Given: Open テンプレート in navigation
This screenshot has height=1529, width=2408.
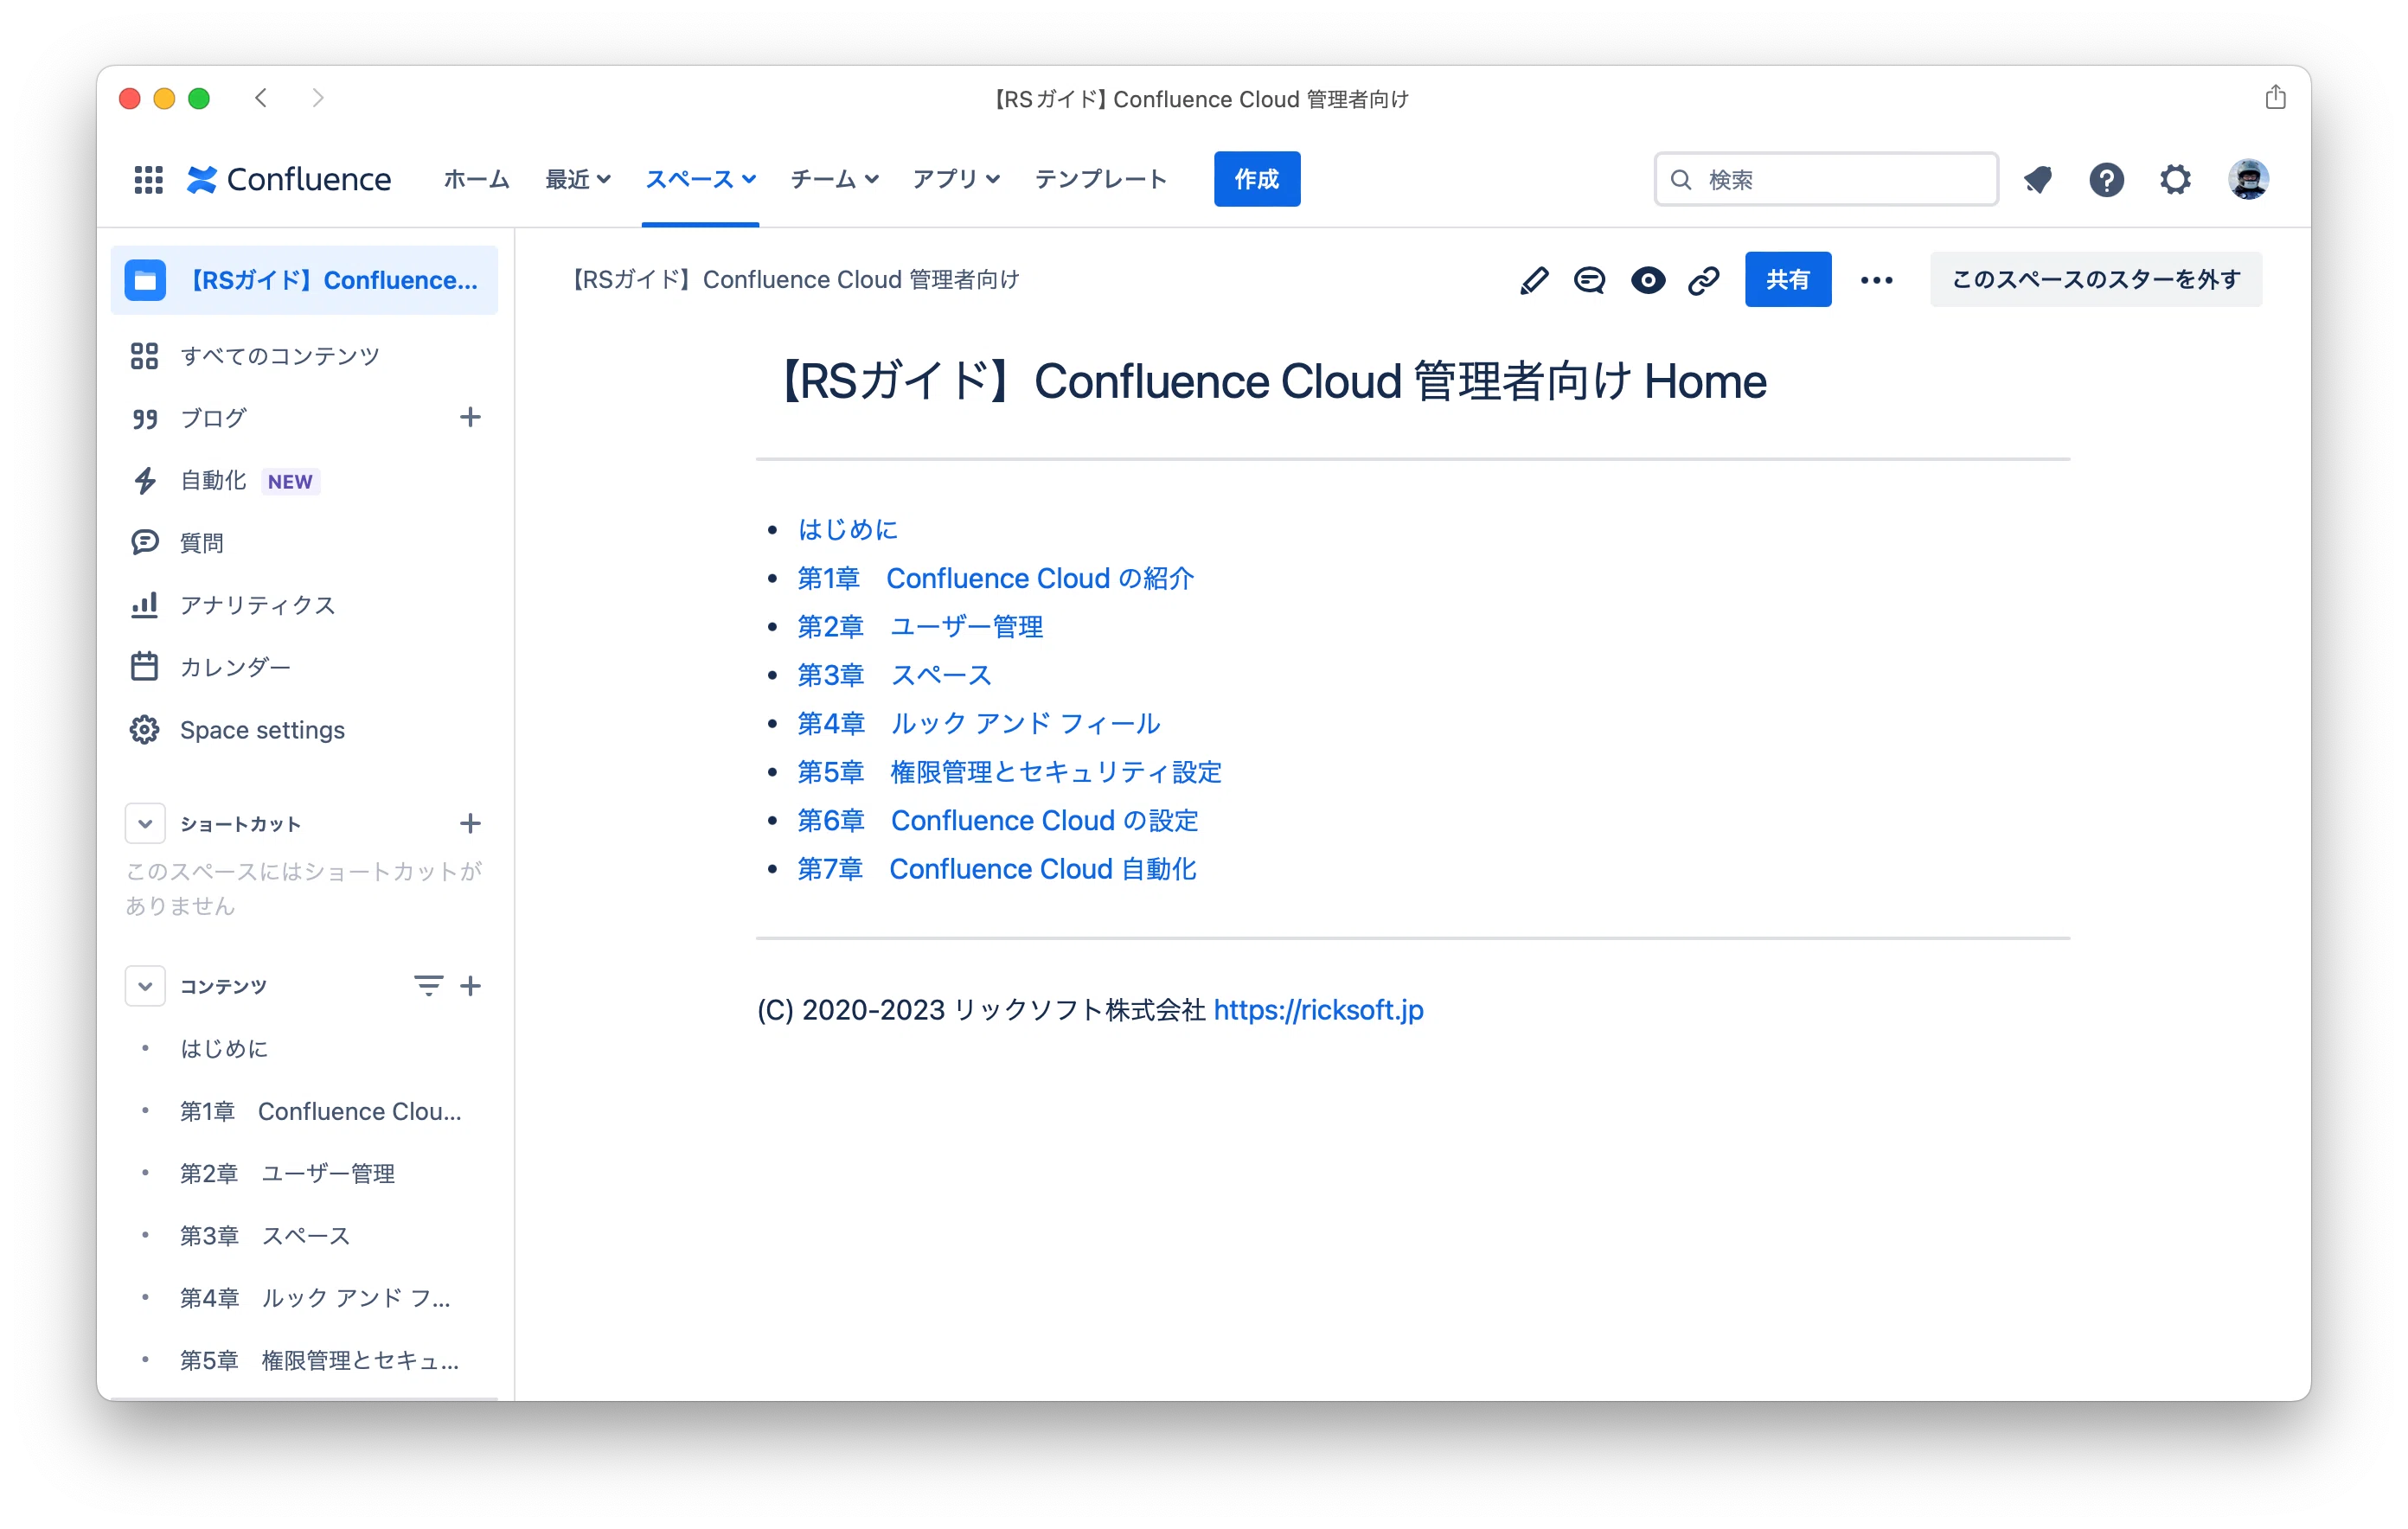Looking at the screenshot, I should coord(1100,179).
